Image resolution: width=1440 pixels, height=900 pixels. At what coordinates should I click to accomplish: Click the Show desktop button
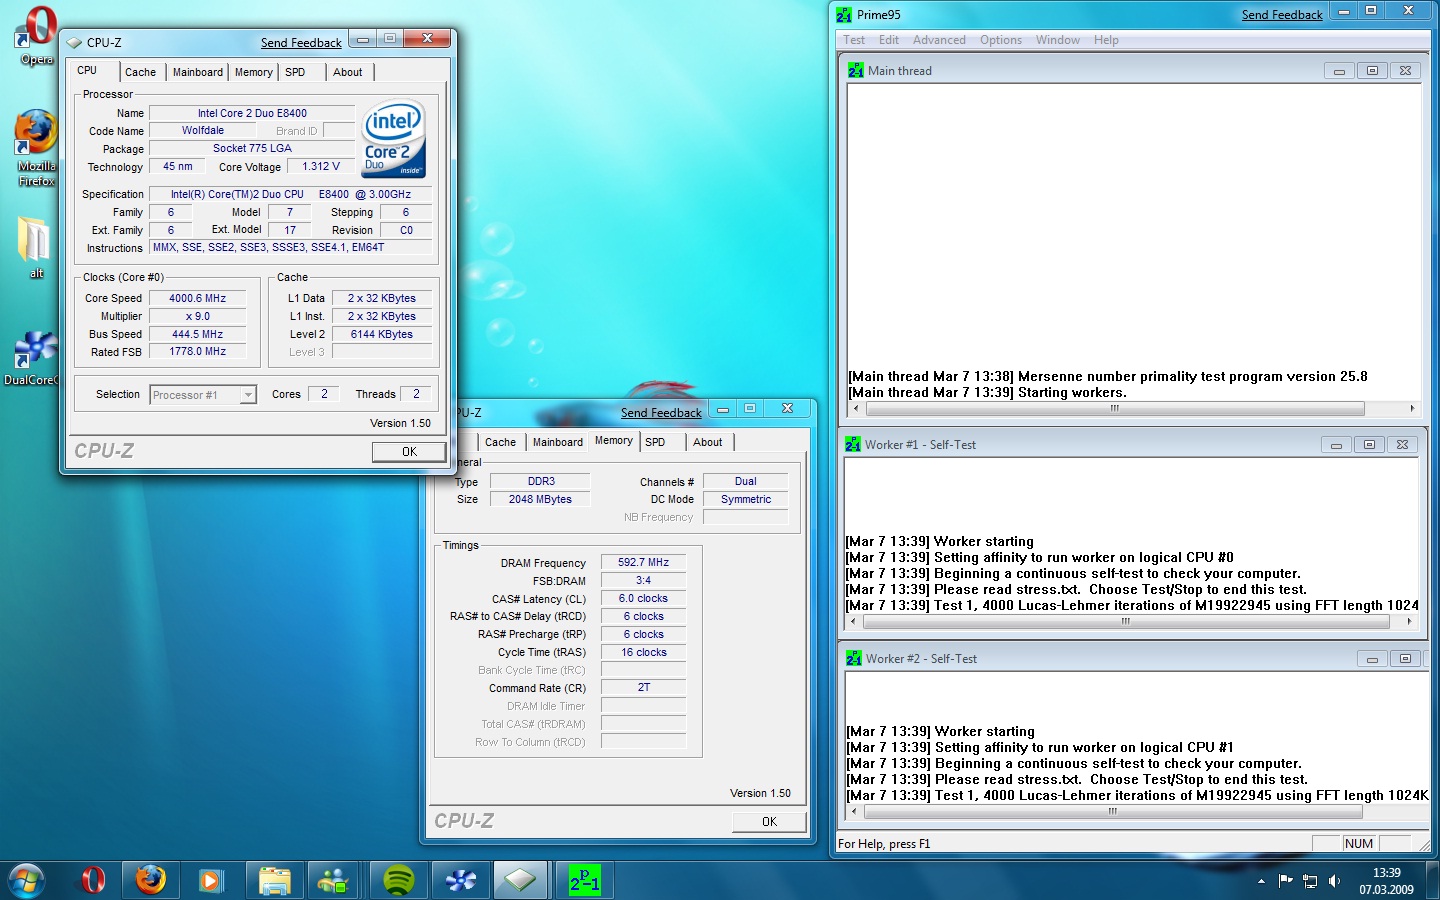(x=1433, y=880)
